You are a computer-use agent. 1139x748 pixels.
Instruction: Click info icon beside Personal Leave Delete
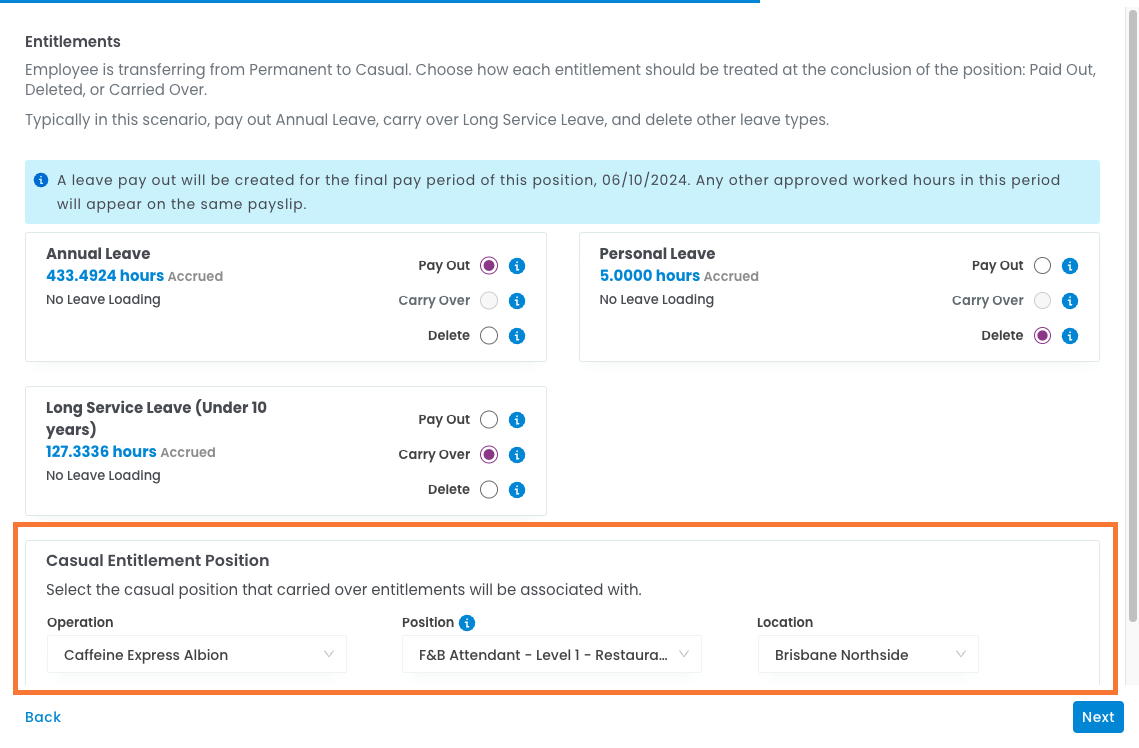(x=1070, y=336)
